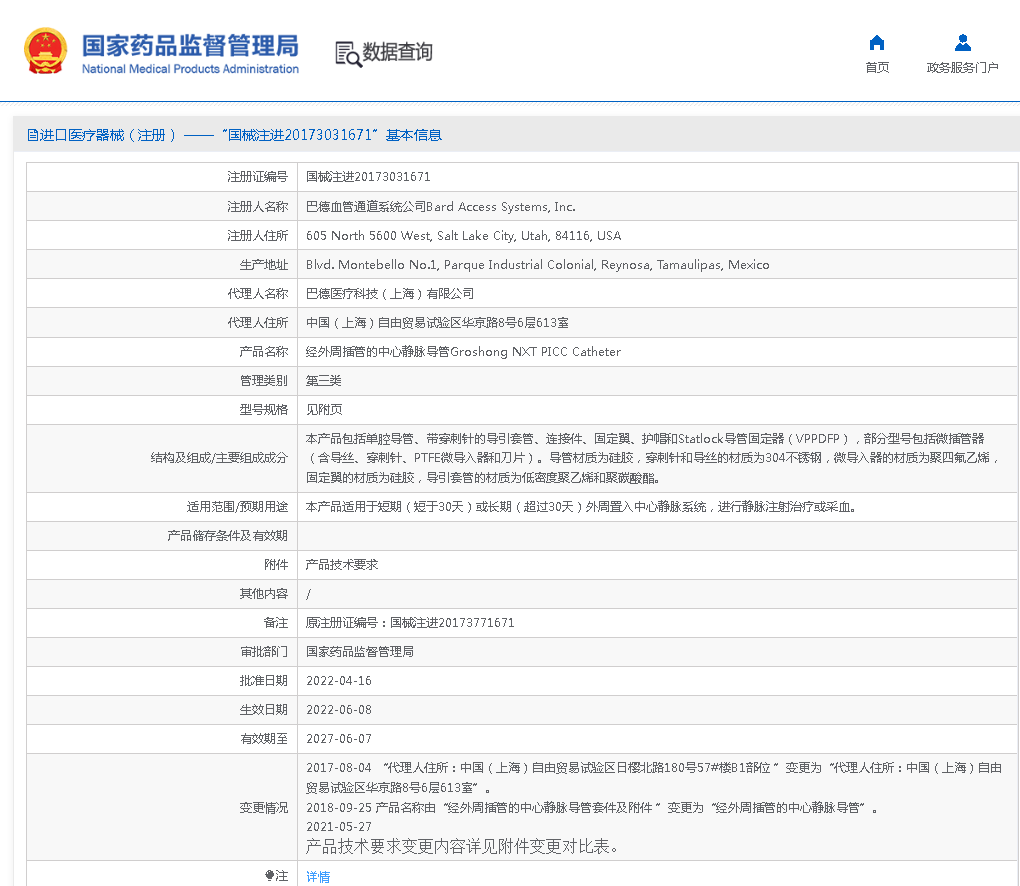Select the Salt Lake City registrant address
The image size is (1020, 886).
[463, 235]
